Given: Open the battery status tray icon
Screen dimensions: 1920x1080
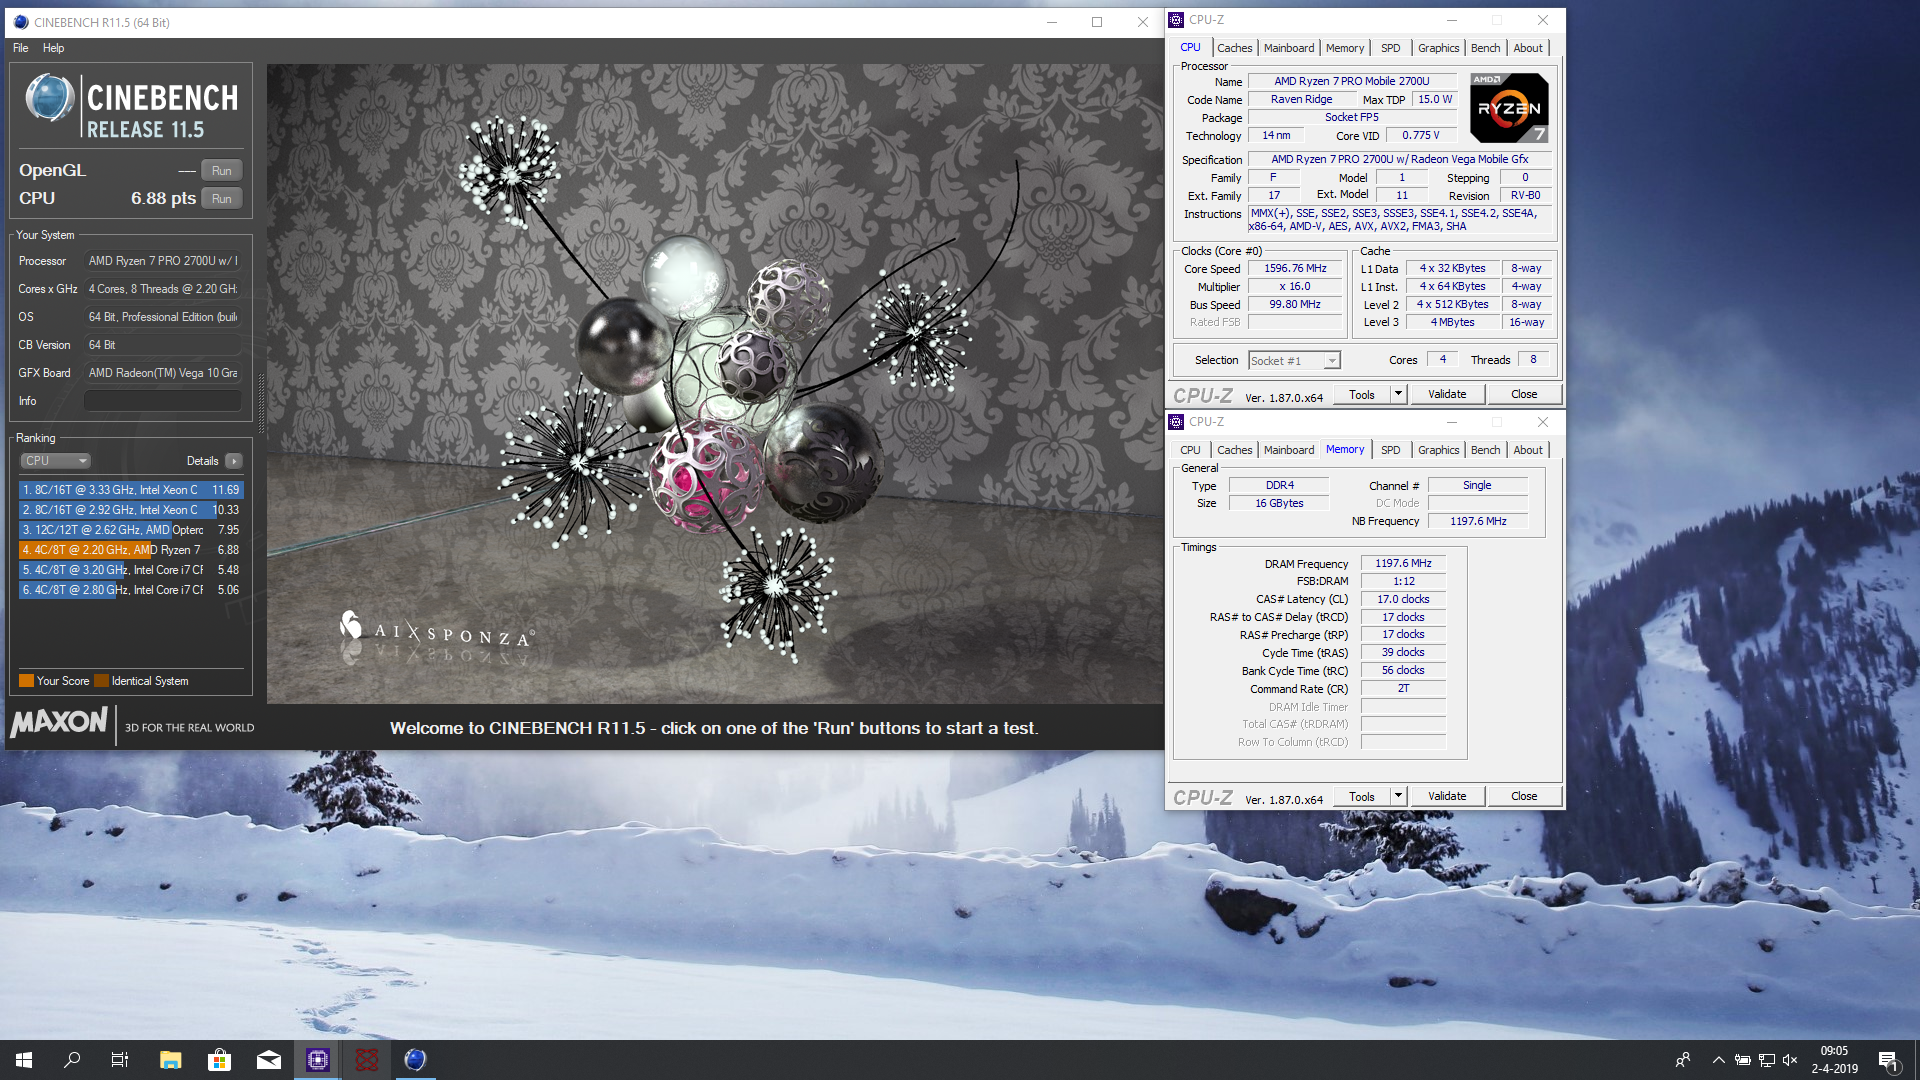Looking at the screenshot, I should click(1742, 1060).
